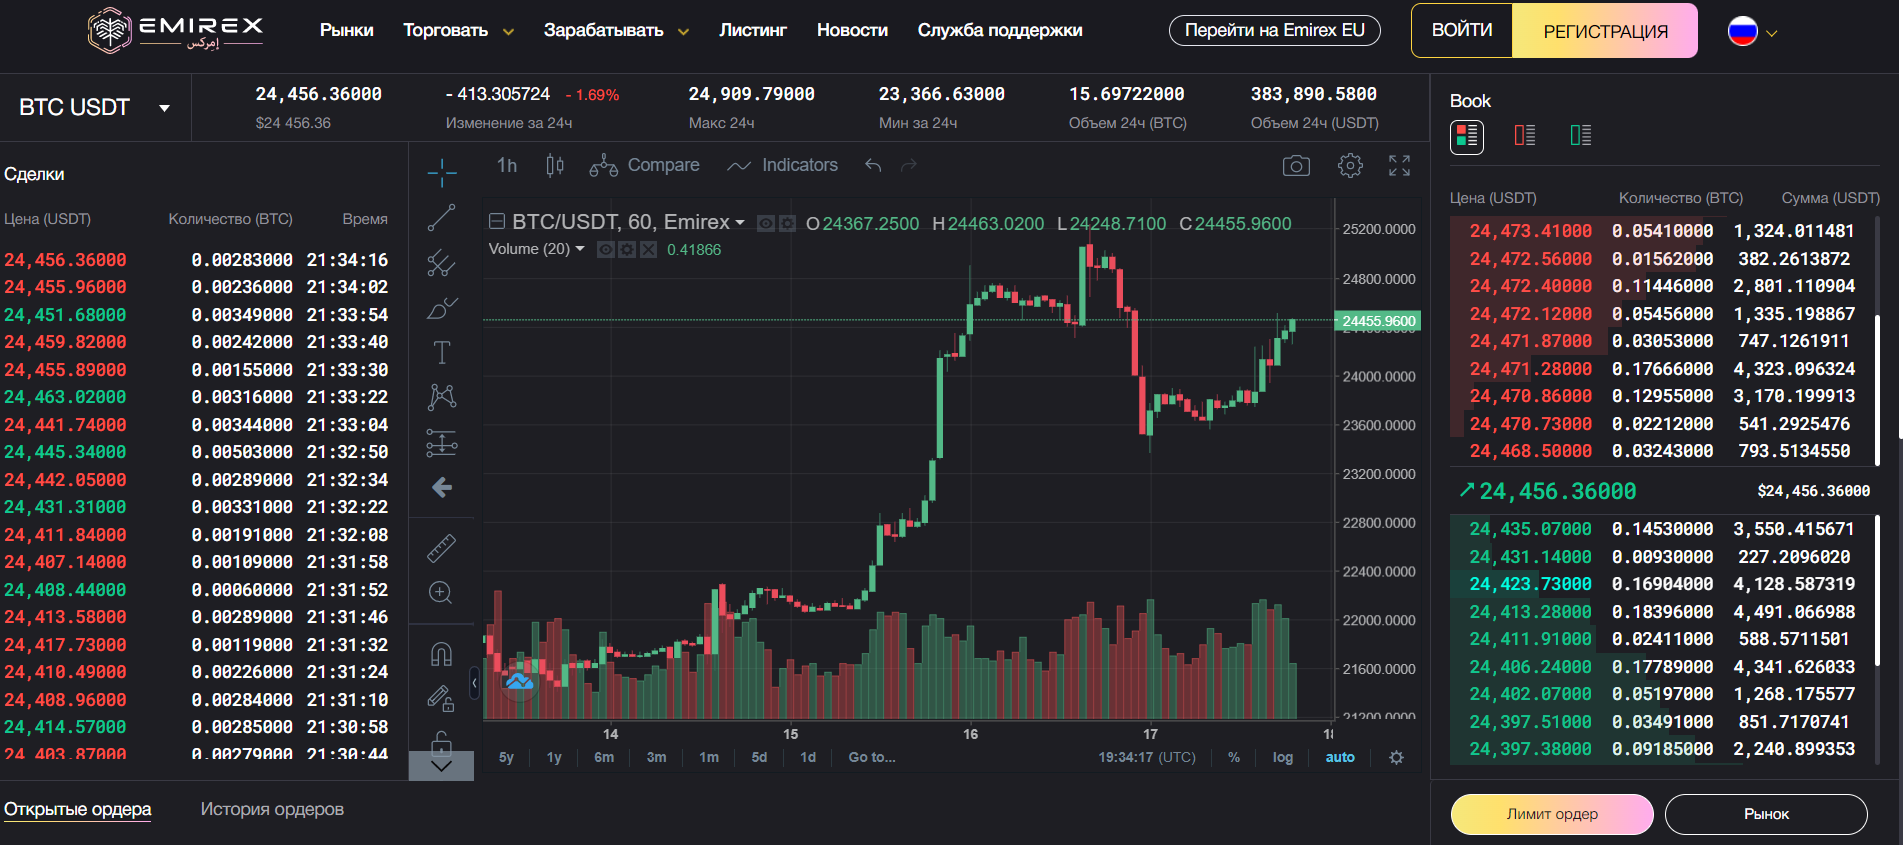
Task: Open chart settings gear in top toolbar
Action: [x=1350, y=165]
